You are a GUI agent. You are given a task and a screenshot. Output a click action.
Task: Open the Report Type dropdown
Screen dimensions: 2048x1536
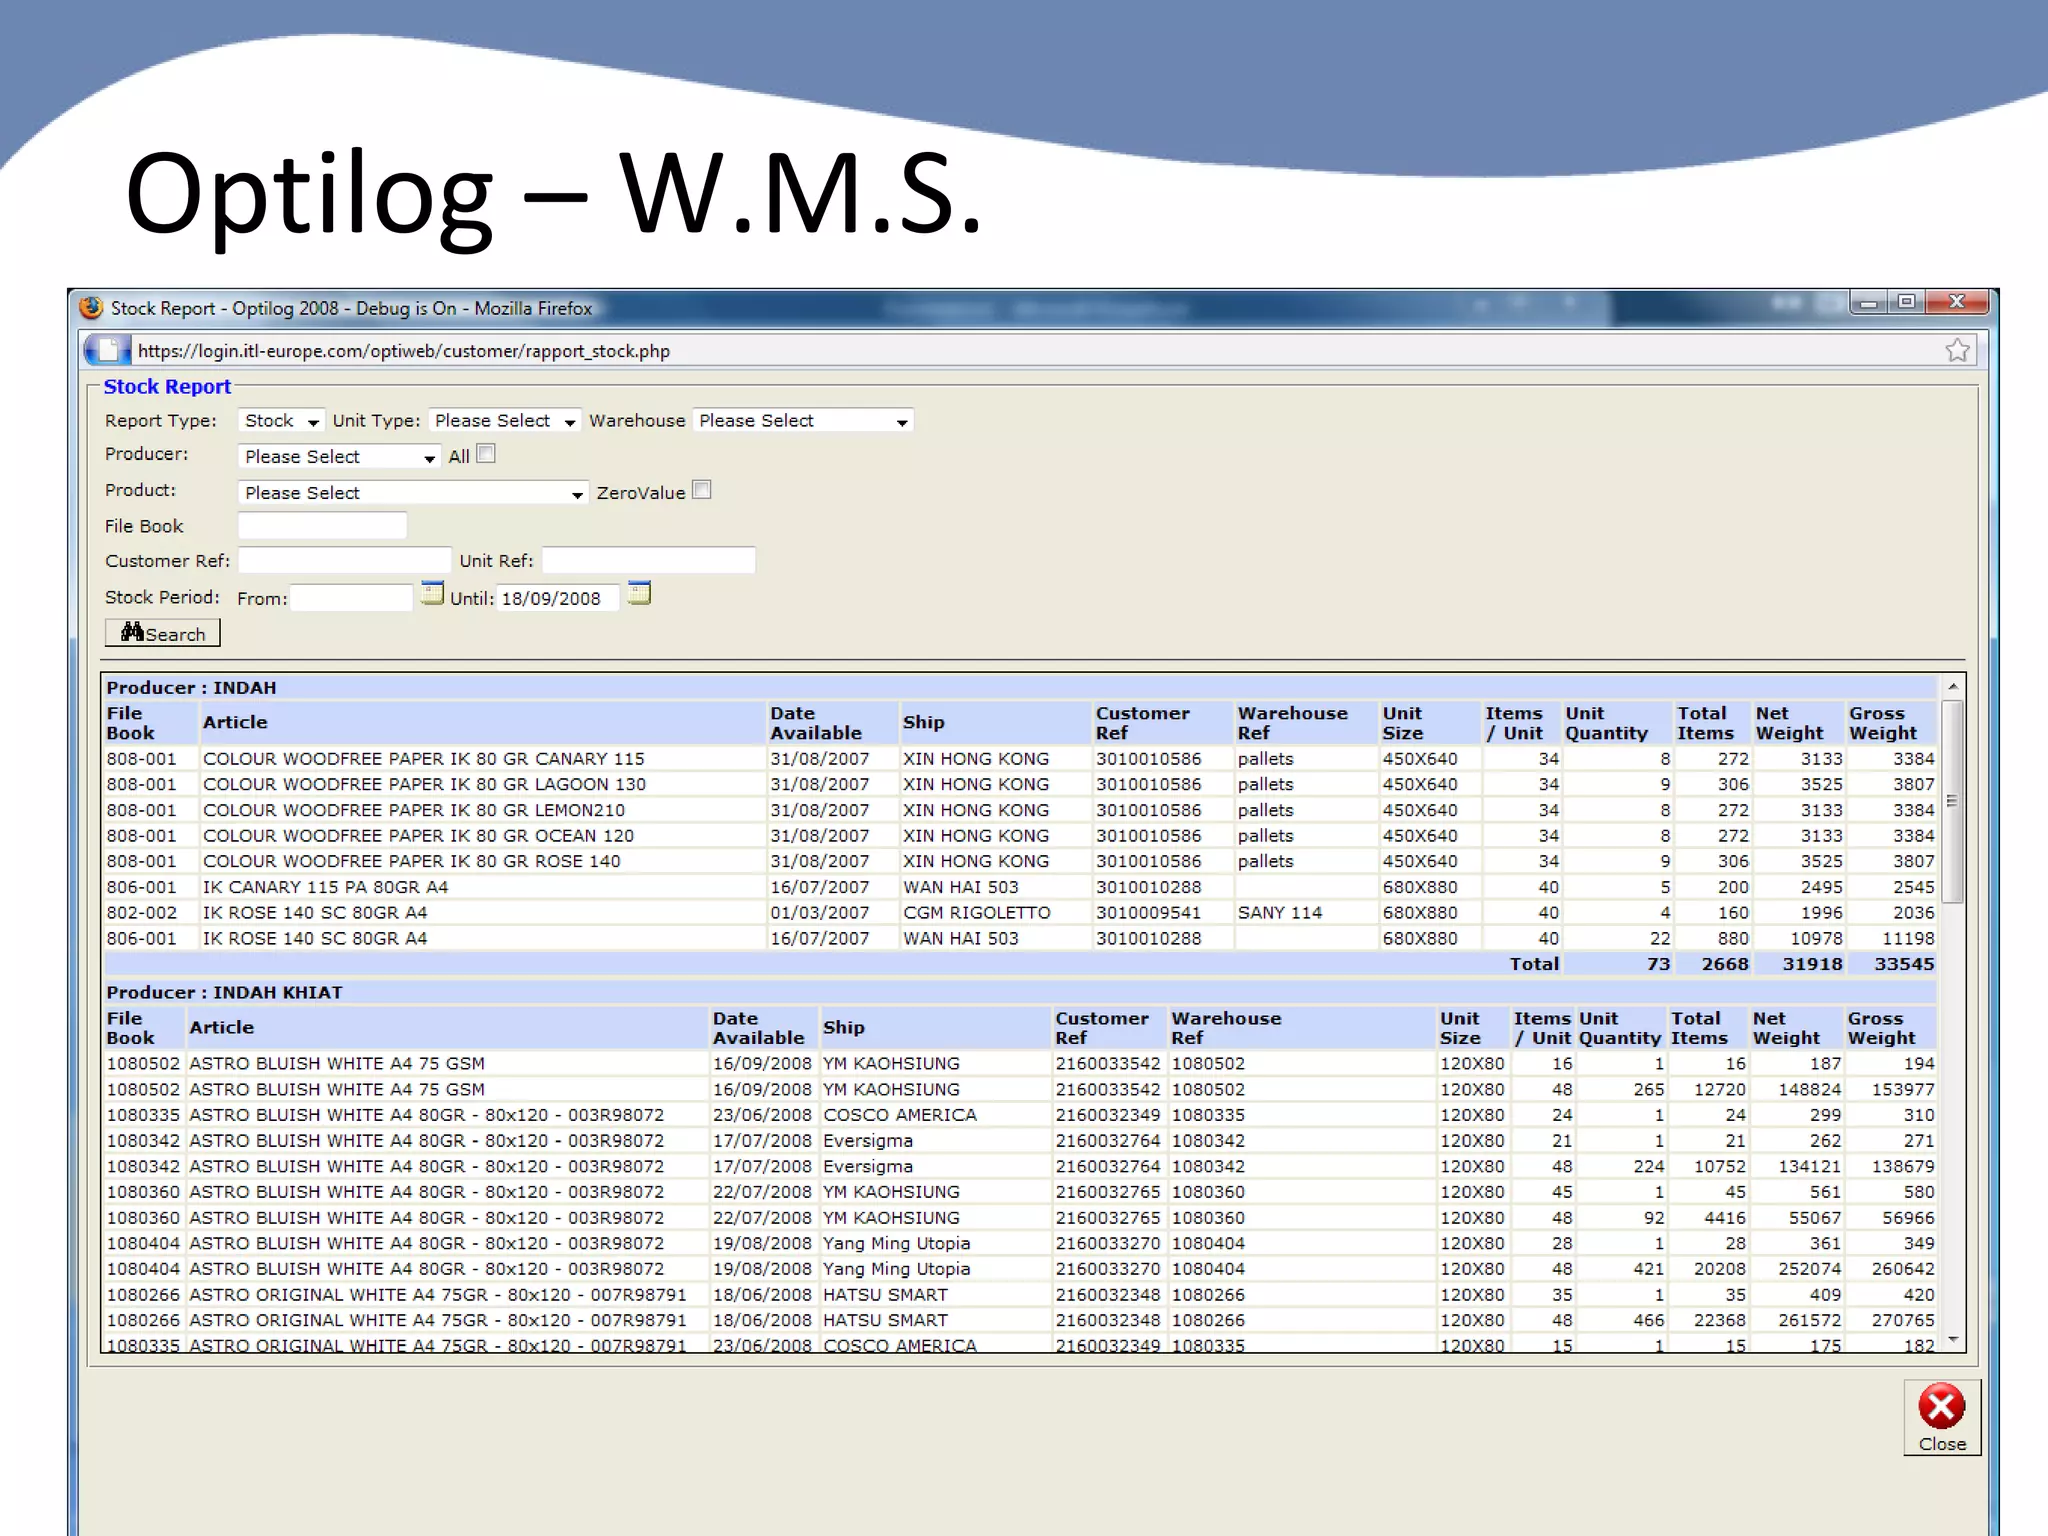(x=282, y=421)
